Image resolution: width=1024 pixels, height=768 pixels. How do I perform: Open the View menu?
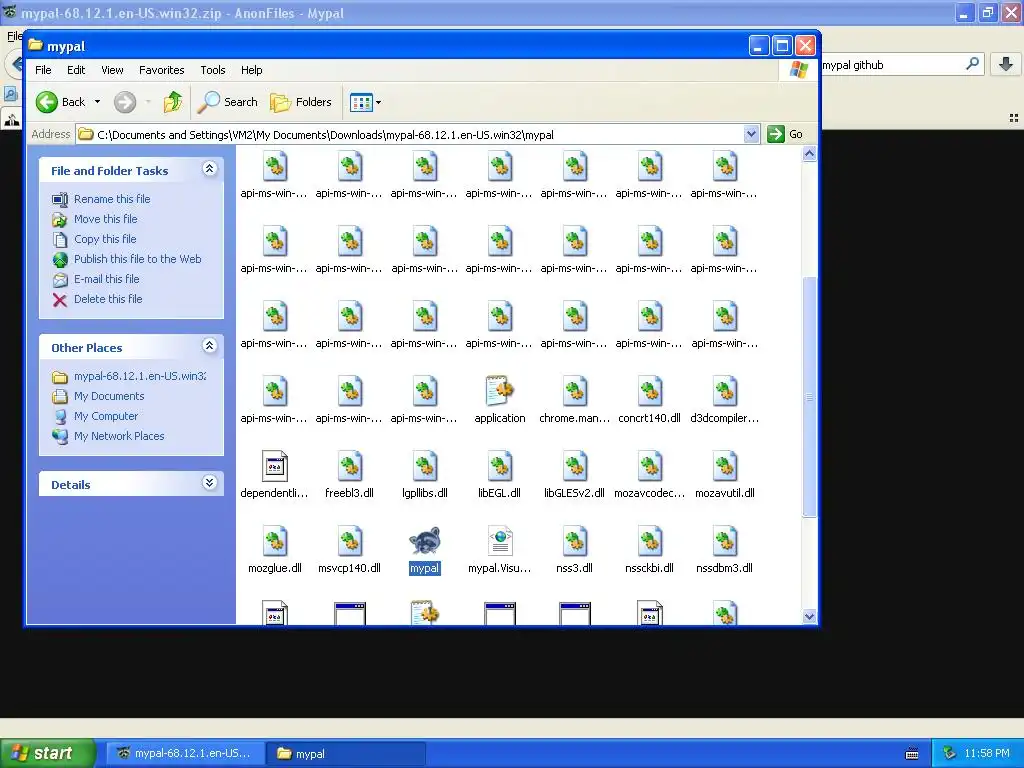coord(112,70)
